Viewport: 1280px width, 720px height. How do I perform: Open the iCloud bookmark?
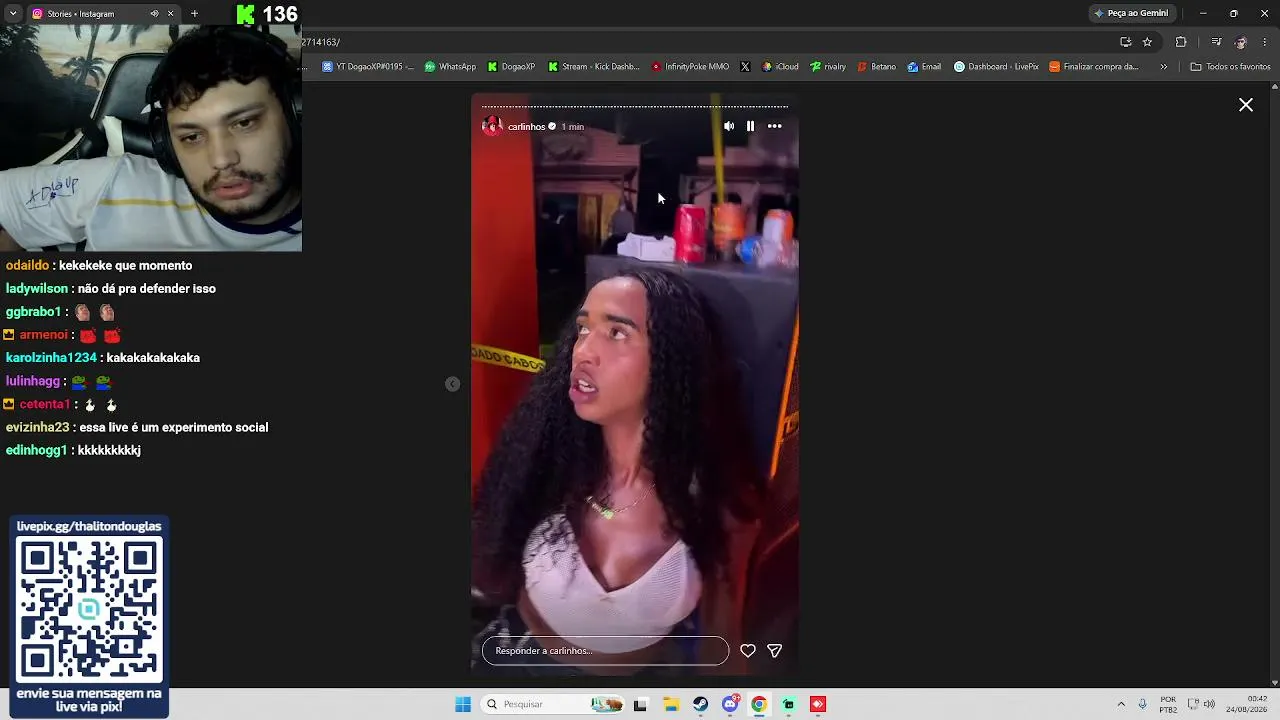[780, 67]
